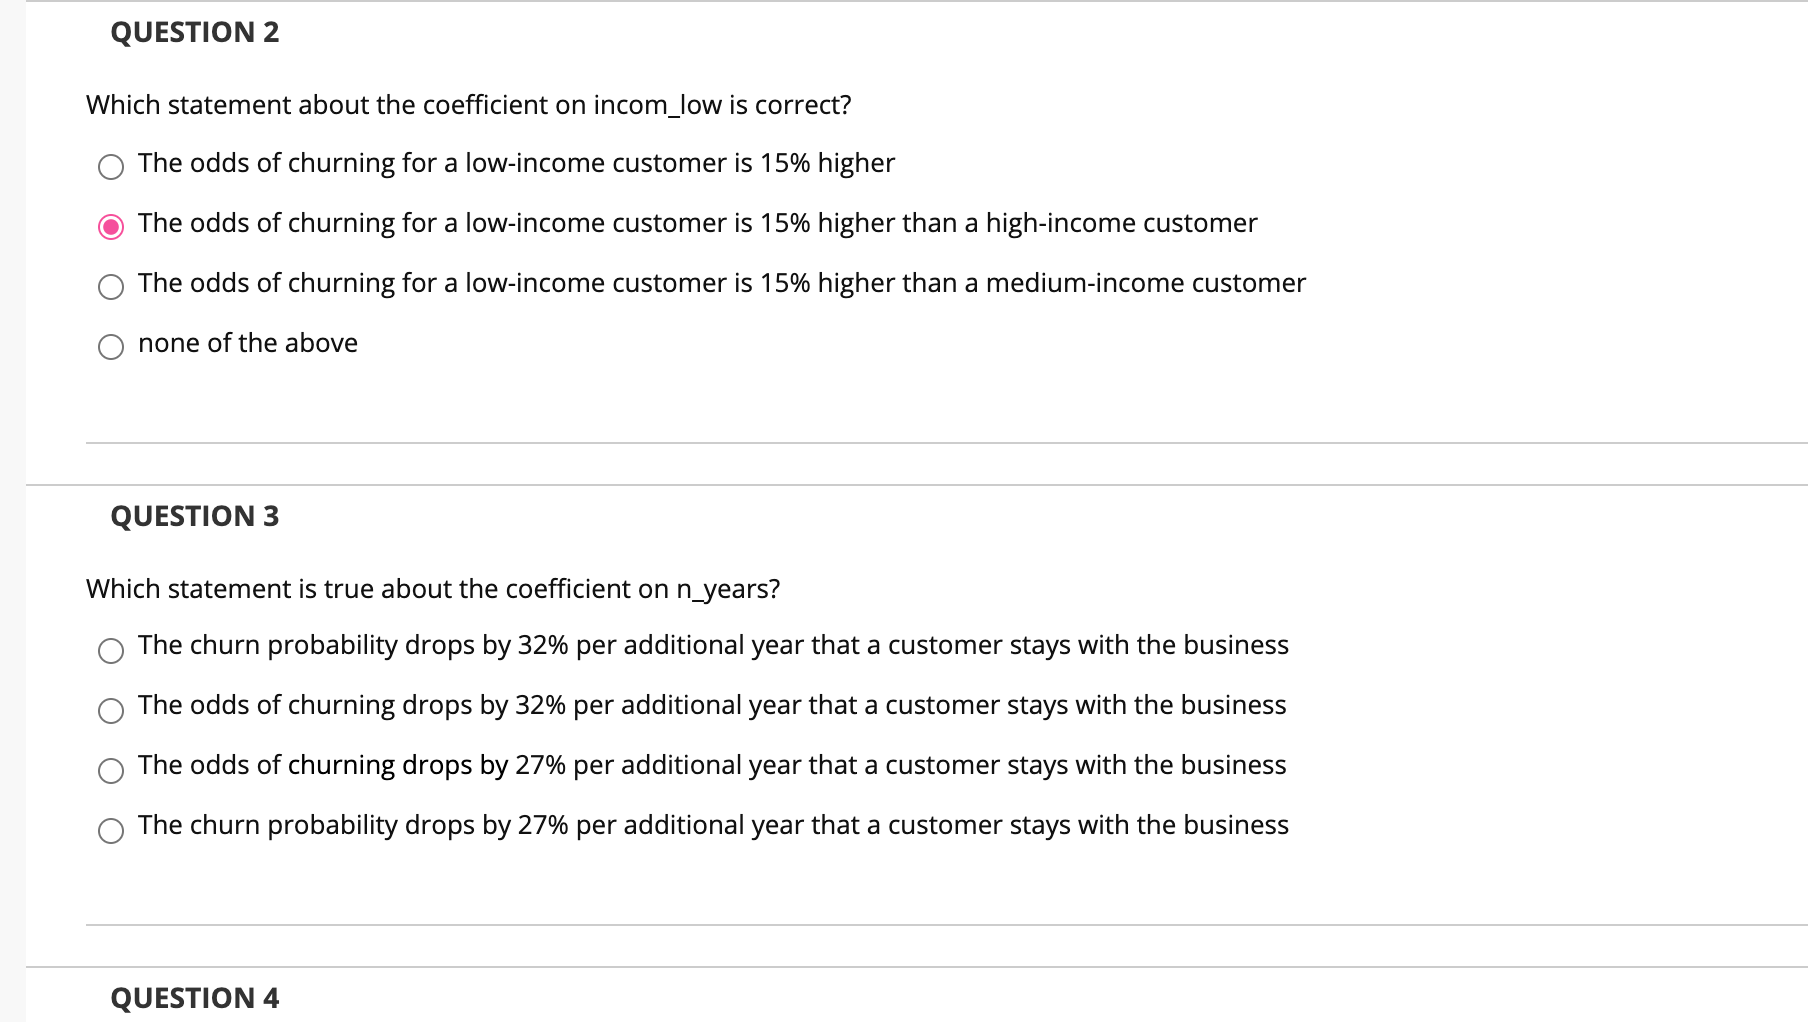The width and height of the screenshot is (1808, 1022).
Task: Select 'higher than a high-income customer' option
Action: click(x=110, y=227)
